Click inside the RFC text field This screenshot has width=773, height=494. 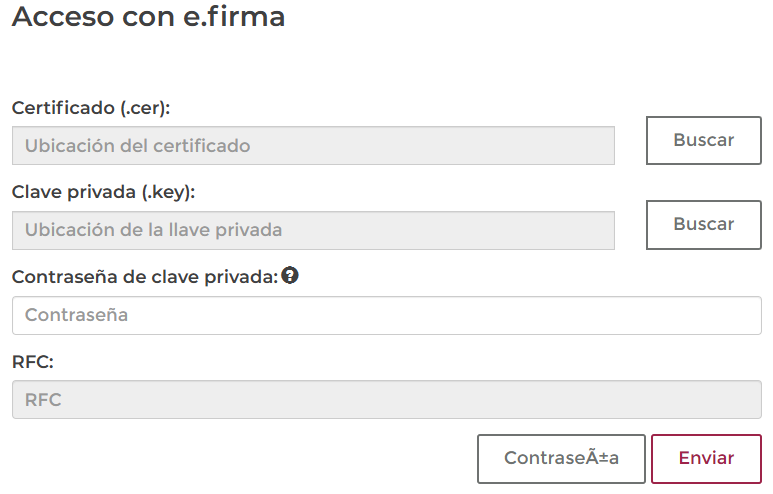pyautogui.click(x=386, y=400)
